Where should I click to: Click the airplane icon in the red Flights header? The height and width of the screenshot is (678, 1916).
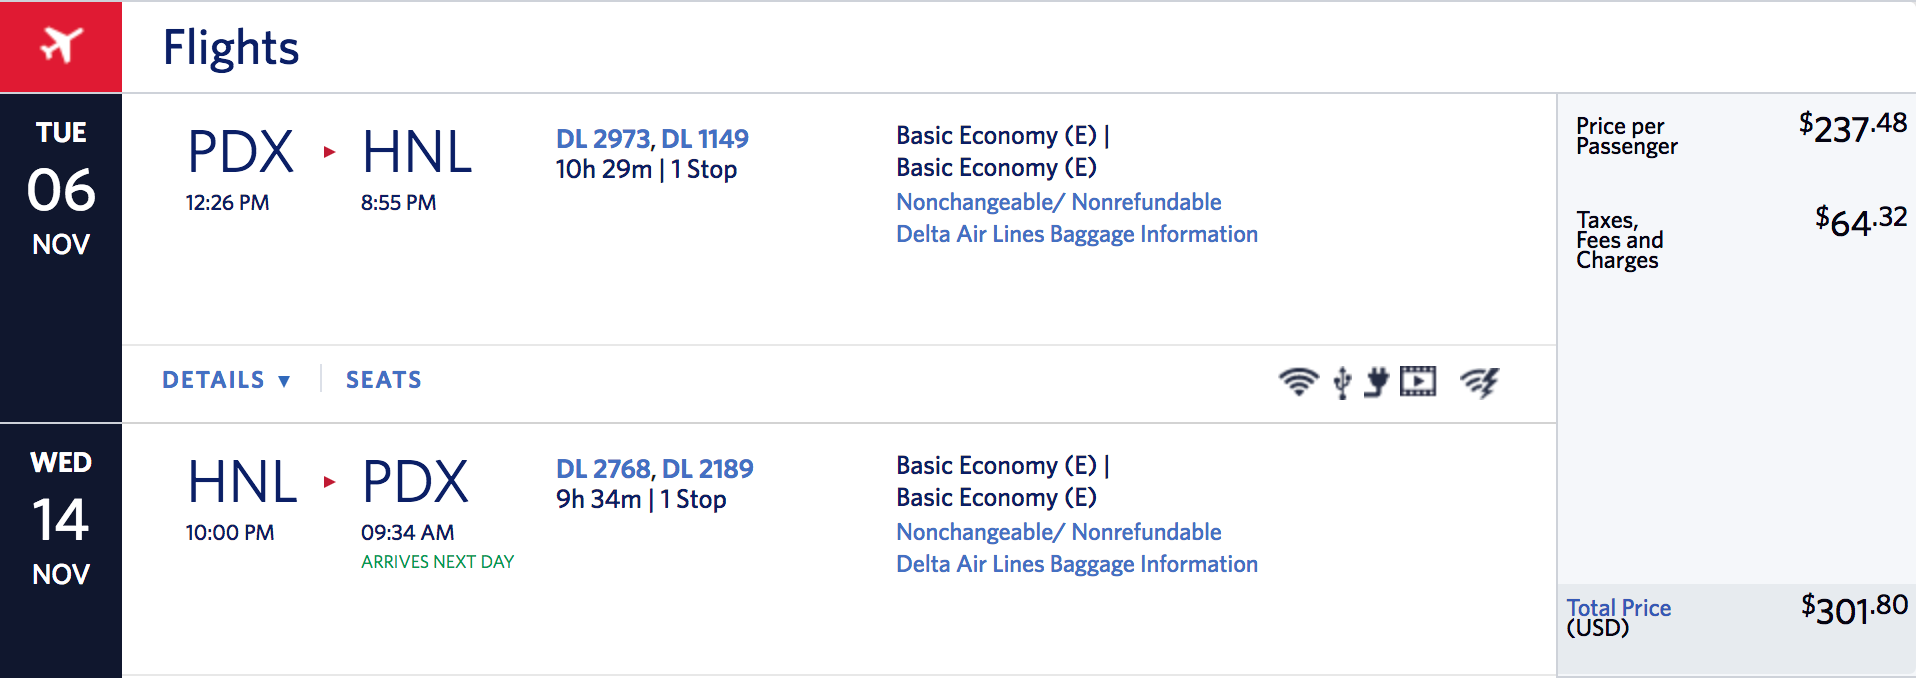[x=61, y=46]
